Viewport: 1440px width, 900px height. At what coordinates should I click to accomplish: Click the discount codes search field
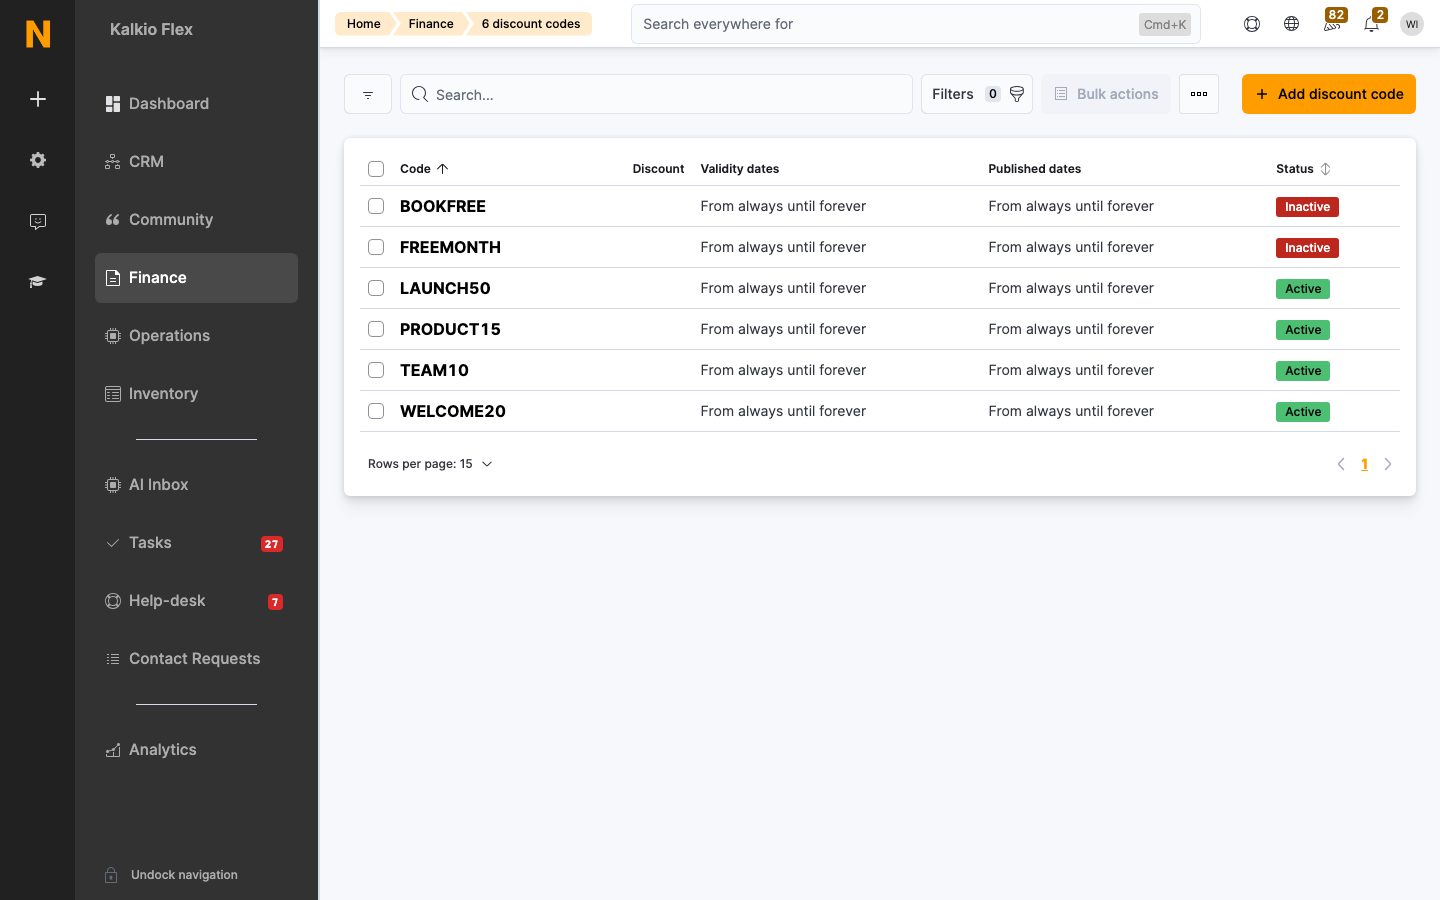[x=656, y=94]
